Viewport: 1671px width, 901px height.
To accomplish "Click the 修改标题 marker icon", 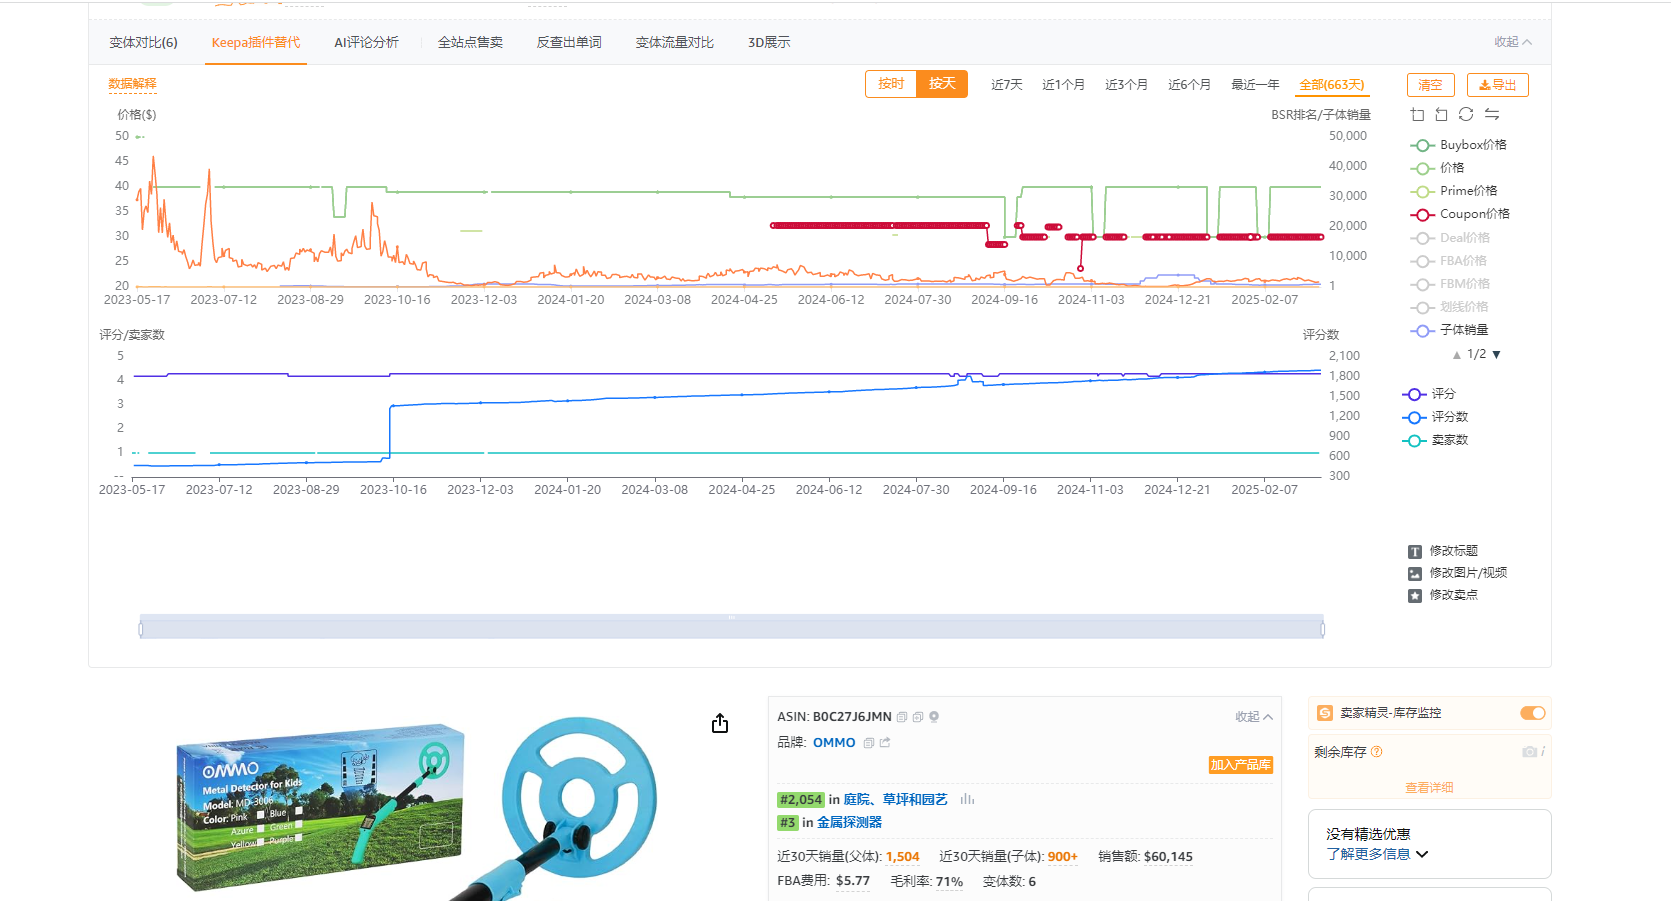I will [x=1415, y=552].
